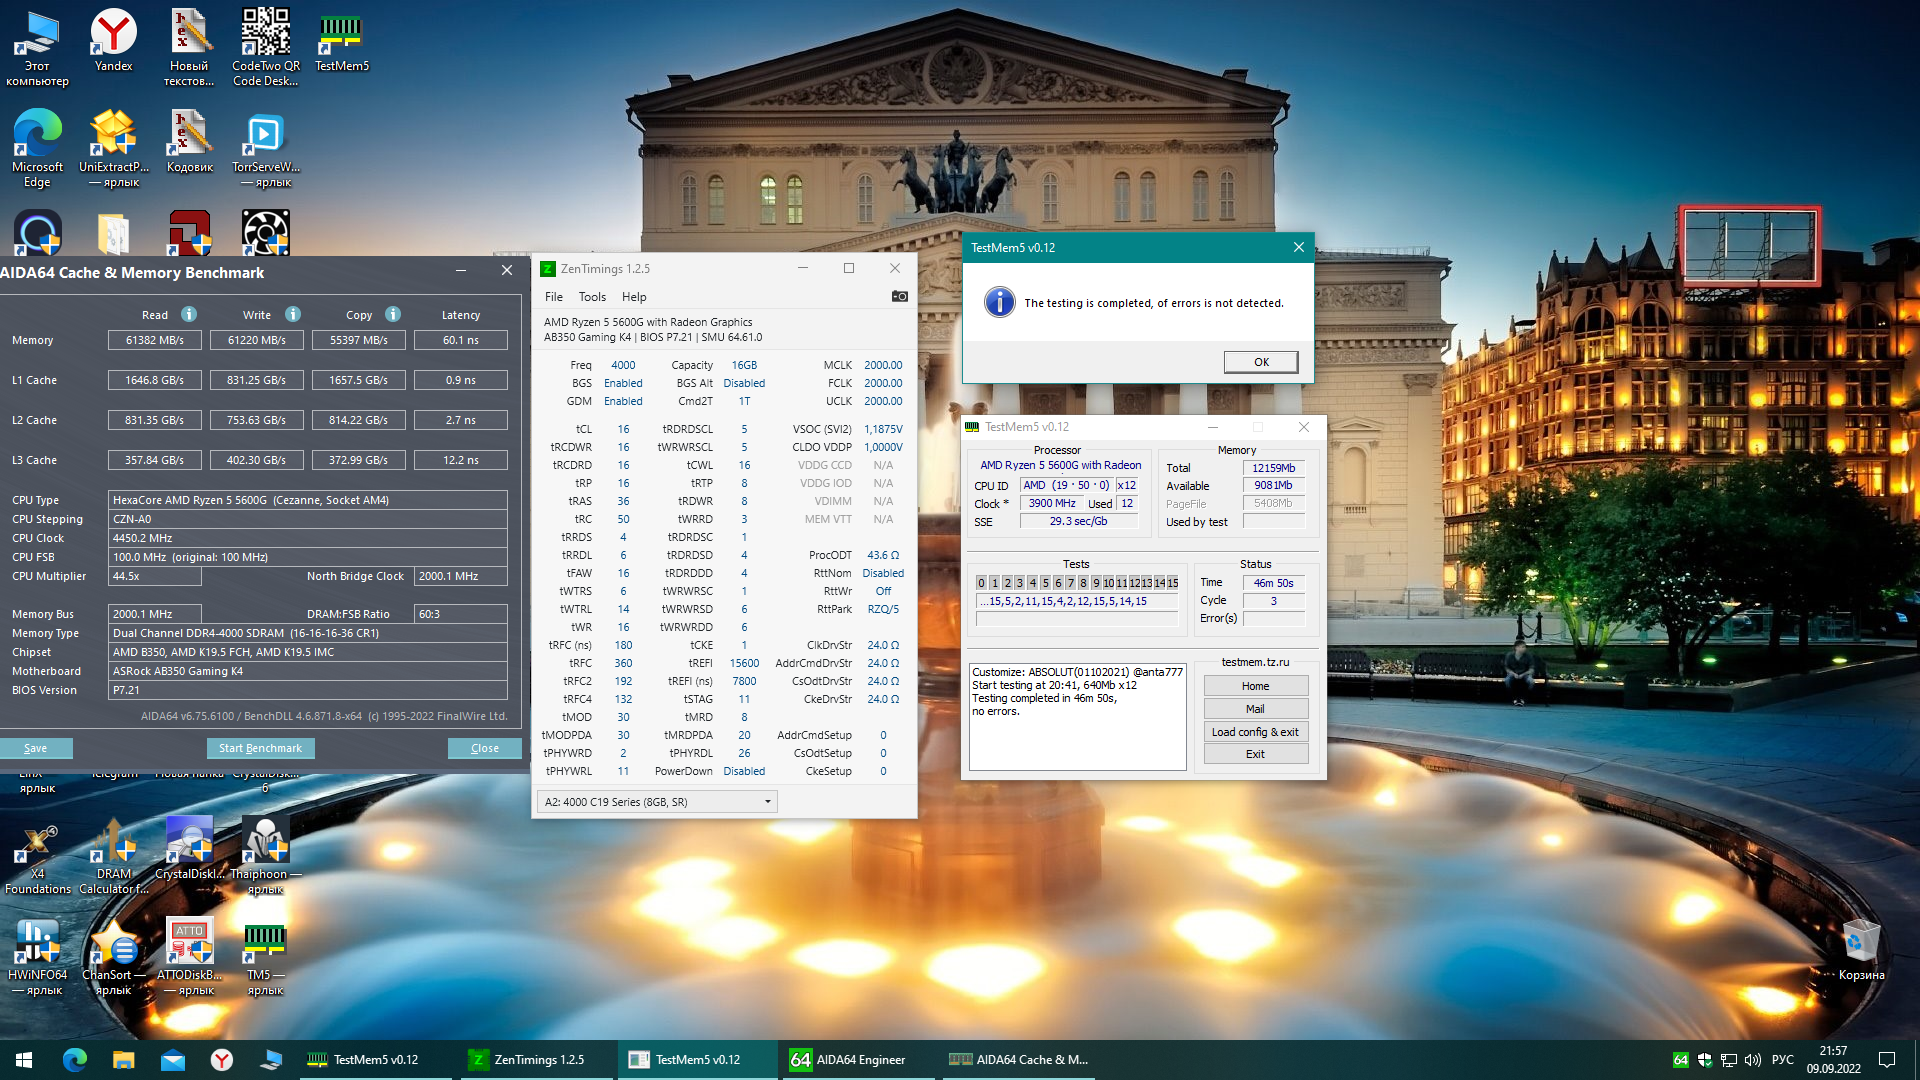
Task: Open the File menu in ZenTimings
Action: point(553,297)
